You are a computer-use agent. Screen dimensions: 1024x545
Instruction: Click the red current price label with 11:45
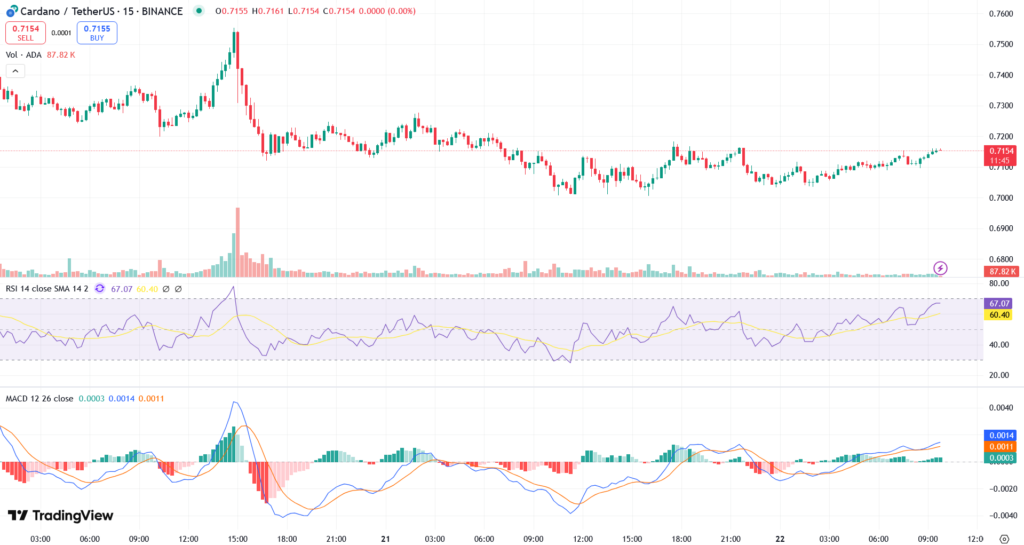1000,155
